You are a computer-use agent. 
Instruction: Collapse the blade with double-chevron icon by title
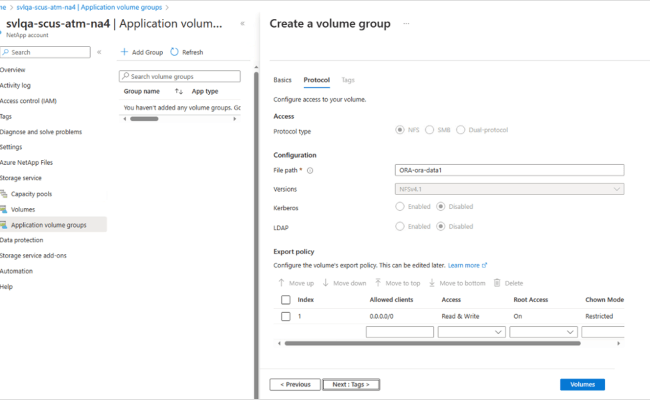(x=243, y=24)
